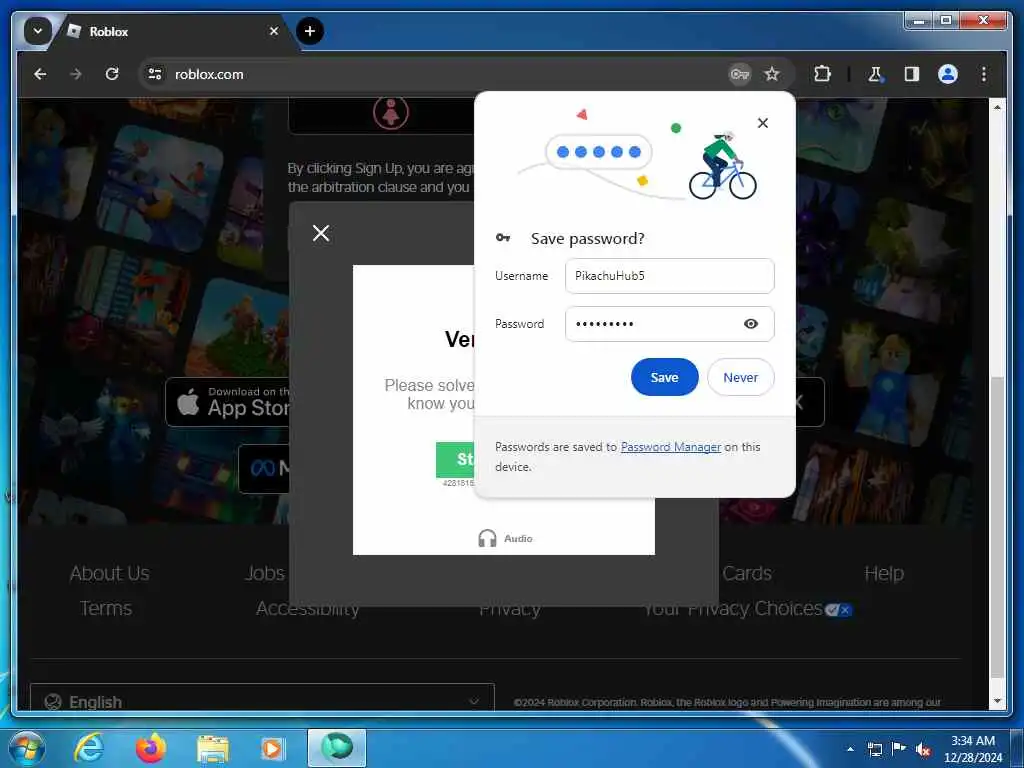The width and height of the screenshot is (1024, 768).
Task: Open Your Privacy Choices link
Action: 748,609
